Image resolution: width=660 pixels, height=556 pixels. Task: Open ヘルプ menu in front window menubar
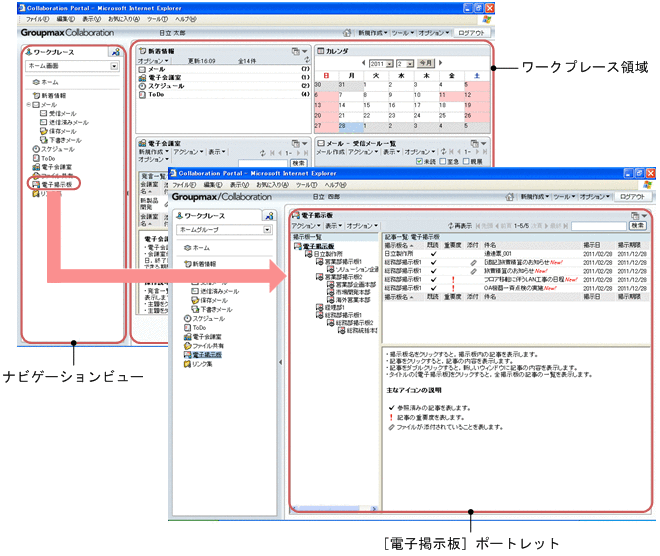335,185
